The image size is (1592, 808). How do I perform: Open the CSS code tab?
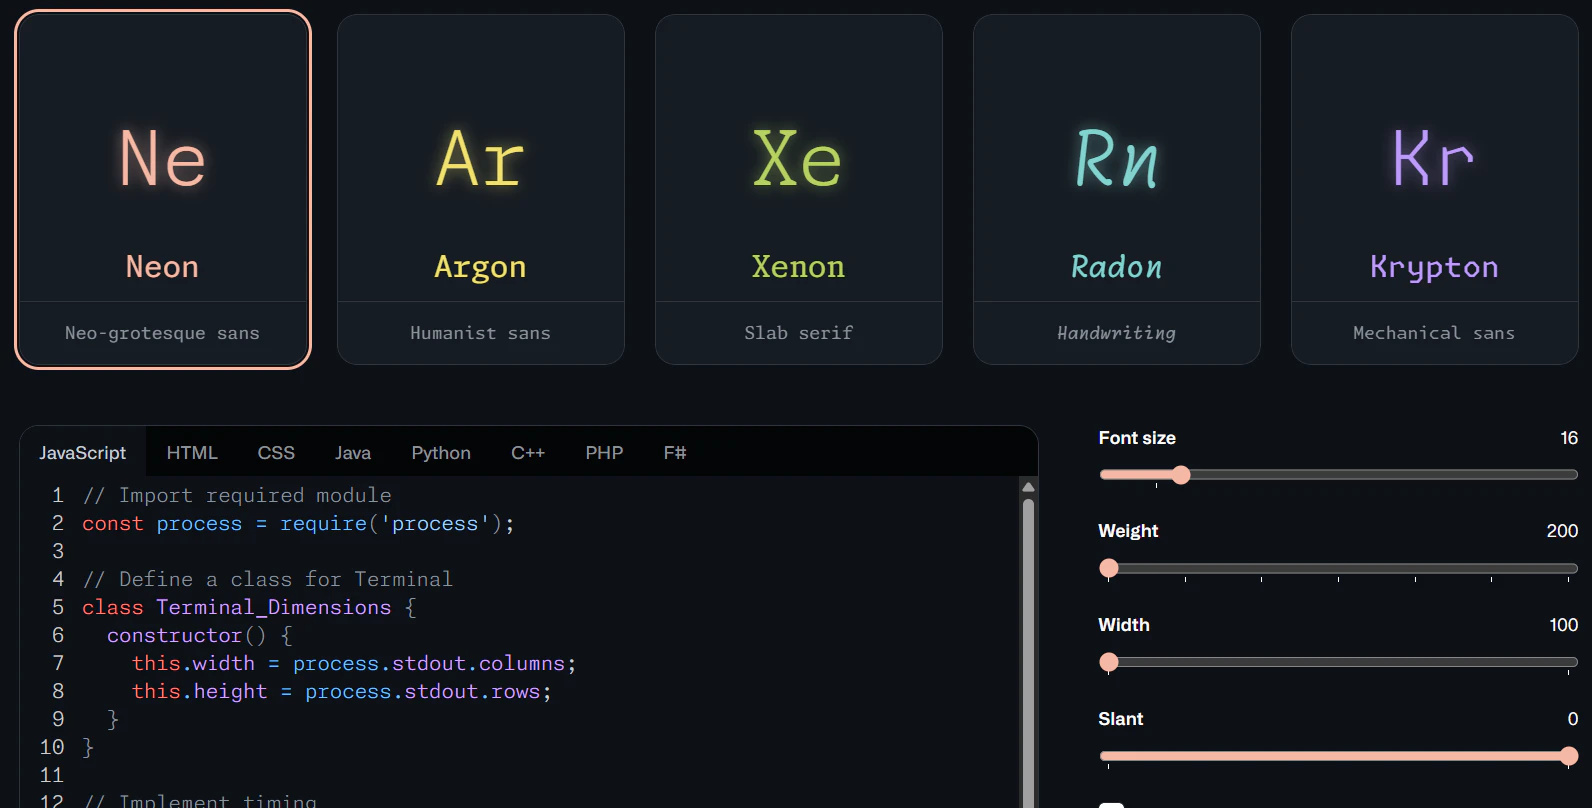pos(276,453)
